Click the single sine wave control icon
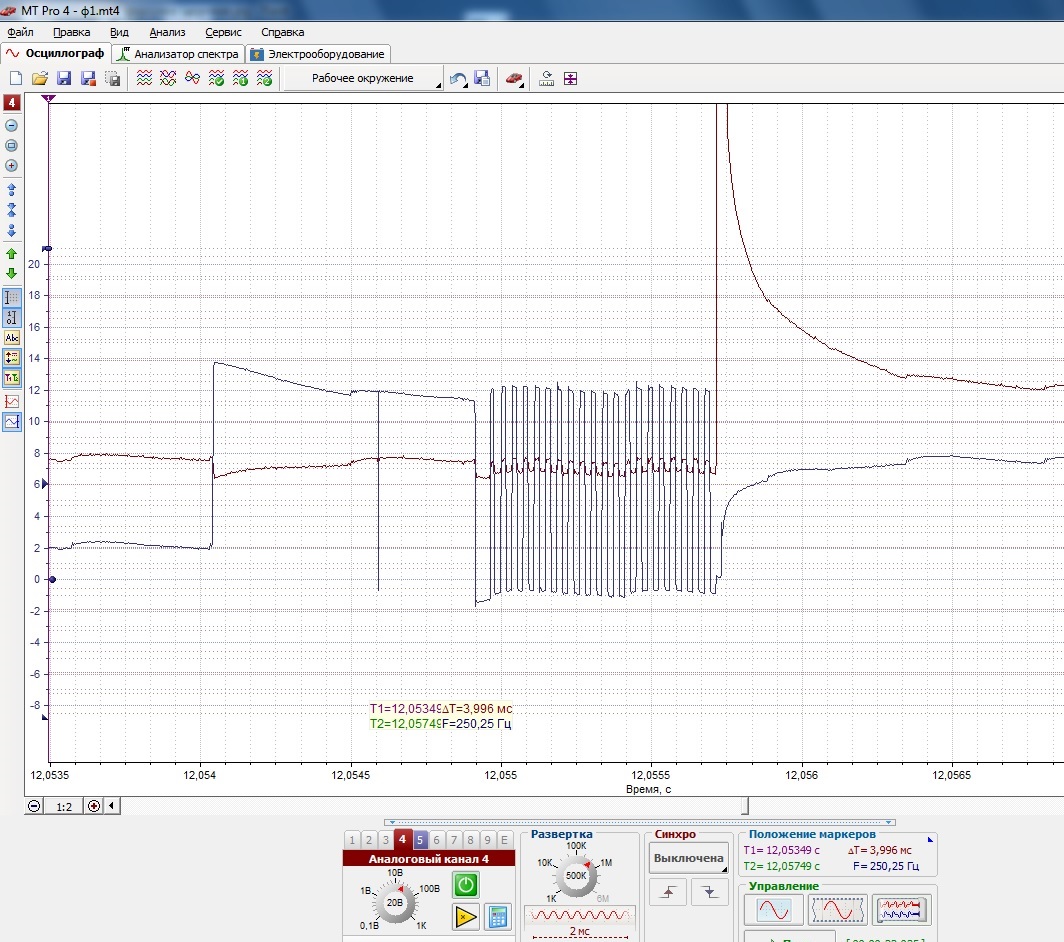Image resolution: width=1064 pixels, height=942 pixels. click(774, 909)
